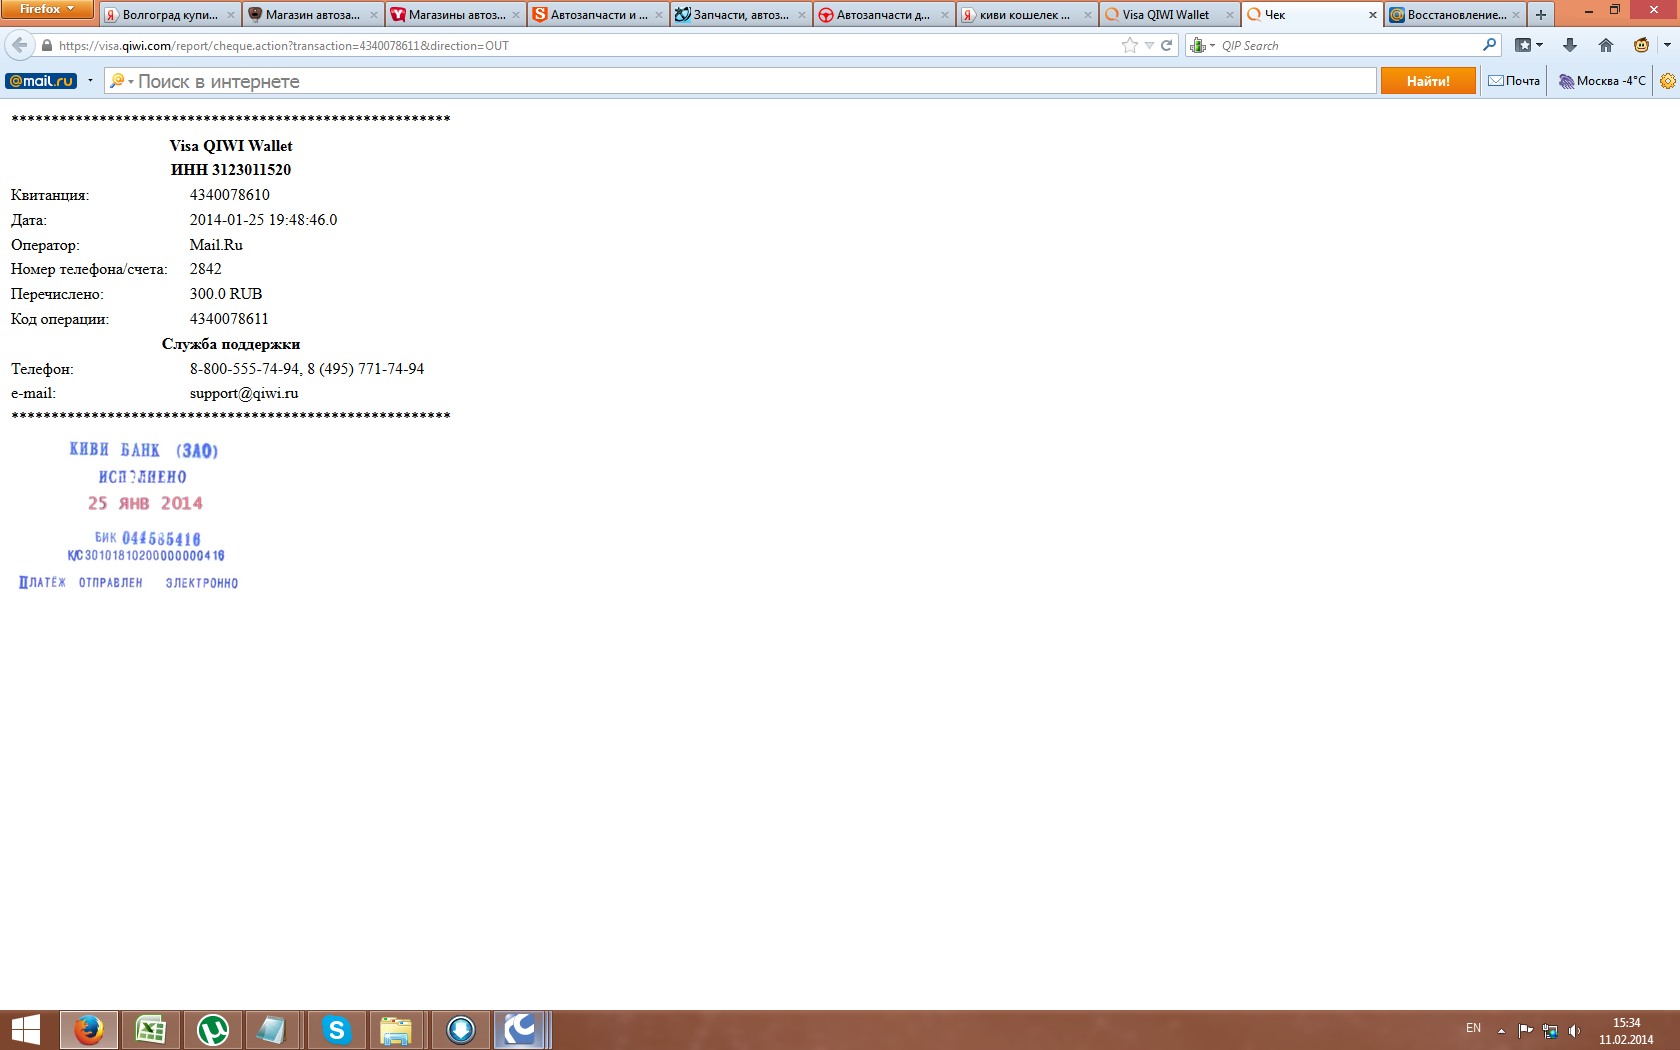Open Mail.ru toolbar settings gear
This screenshot has width=1680, height=1050.
point(1667,81)
